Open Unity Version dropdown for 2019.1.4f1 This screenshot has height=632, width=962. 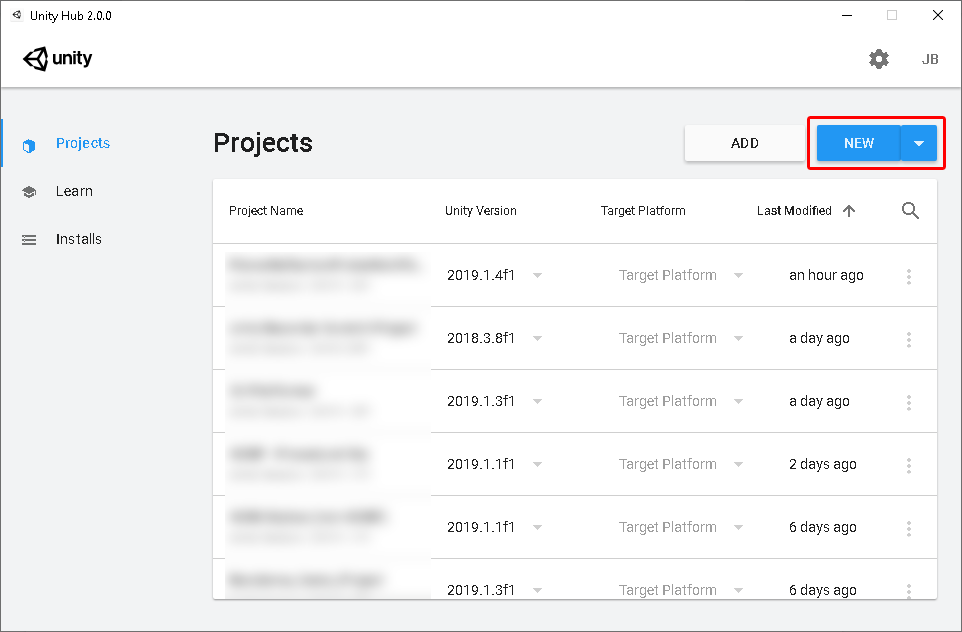pyautogui.click(x=537, y=276)
